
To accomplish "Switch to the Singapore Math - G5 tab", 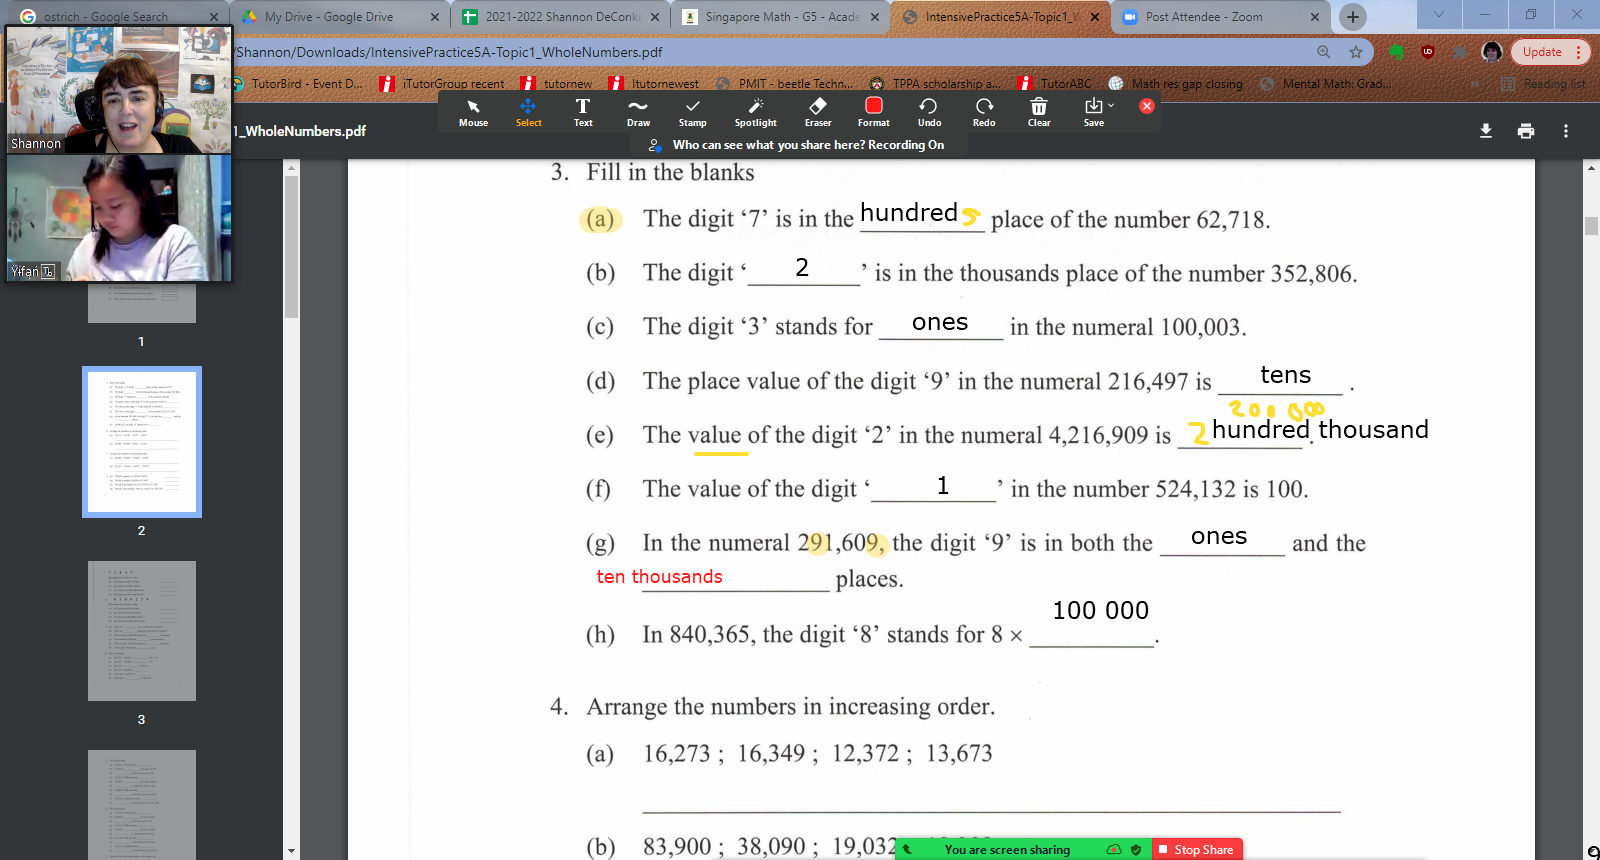I will 780,17.
